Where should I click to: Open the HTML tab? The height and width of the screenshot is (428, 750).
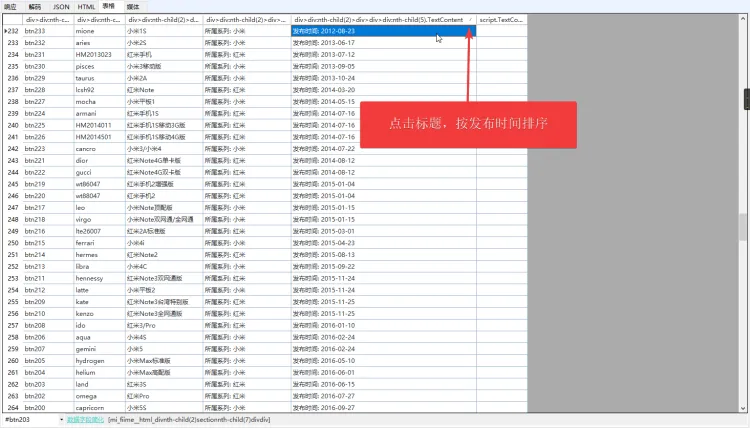tap(86, 7)
